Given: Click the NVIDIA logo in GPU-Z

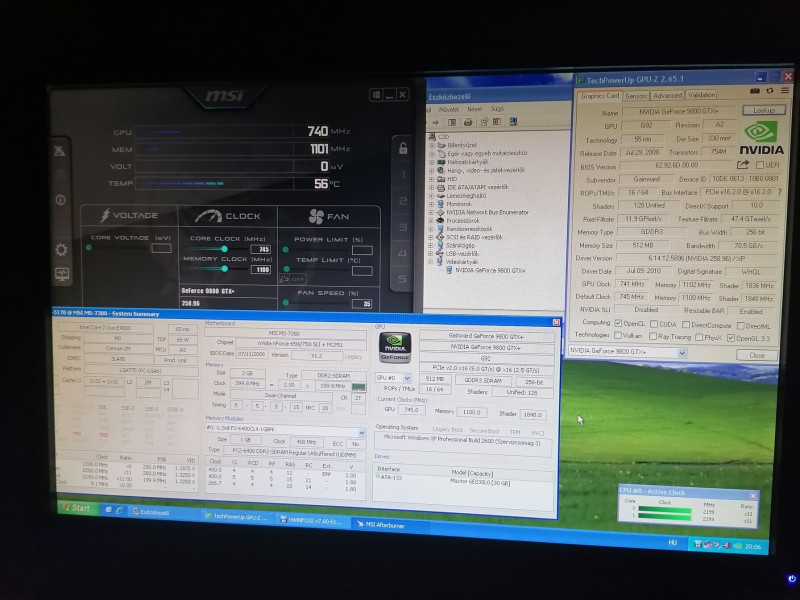Looking at the screenshot, I should pyautogui.click(x=761, y=137).
